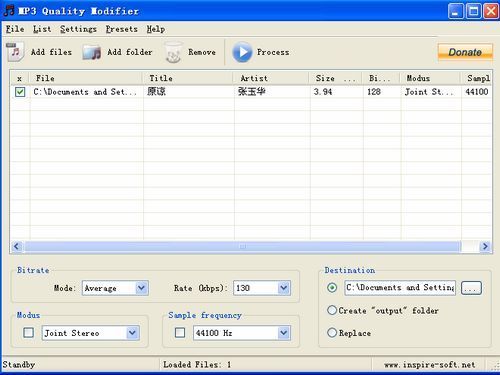This screenshot has width=500, height=375.
Task: Click the Sampl column header
Action: pos(477,78)
